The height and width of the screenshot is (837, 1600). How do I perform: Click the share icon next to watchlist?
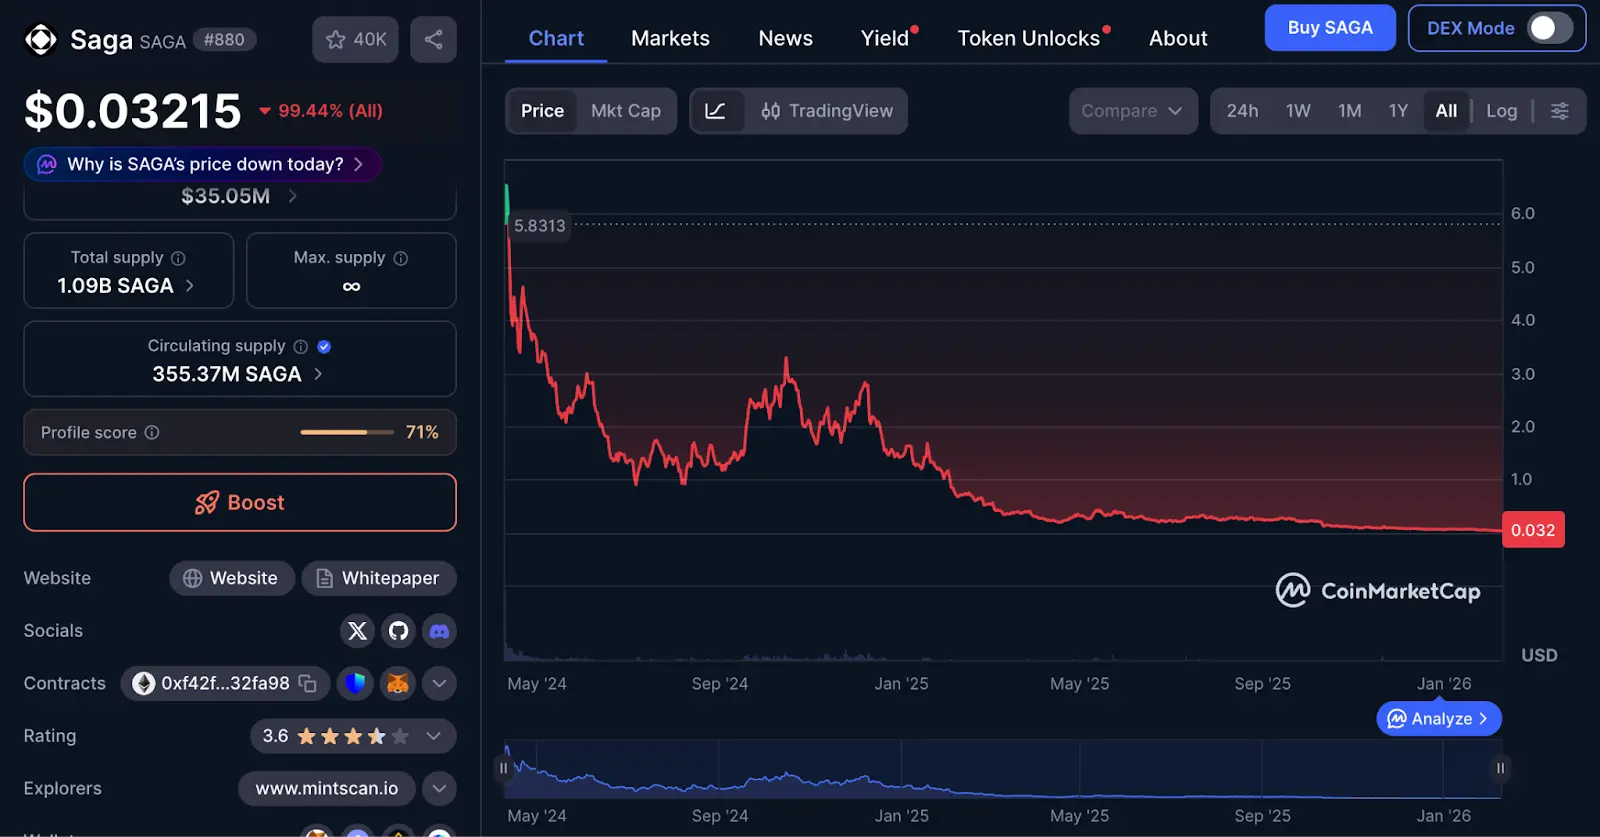433,40
